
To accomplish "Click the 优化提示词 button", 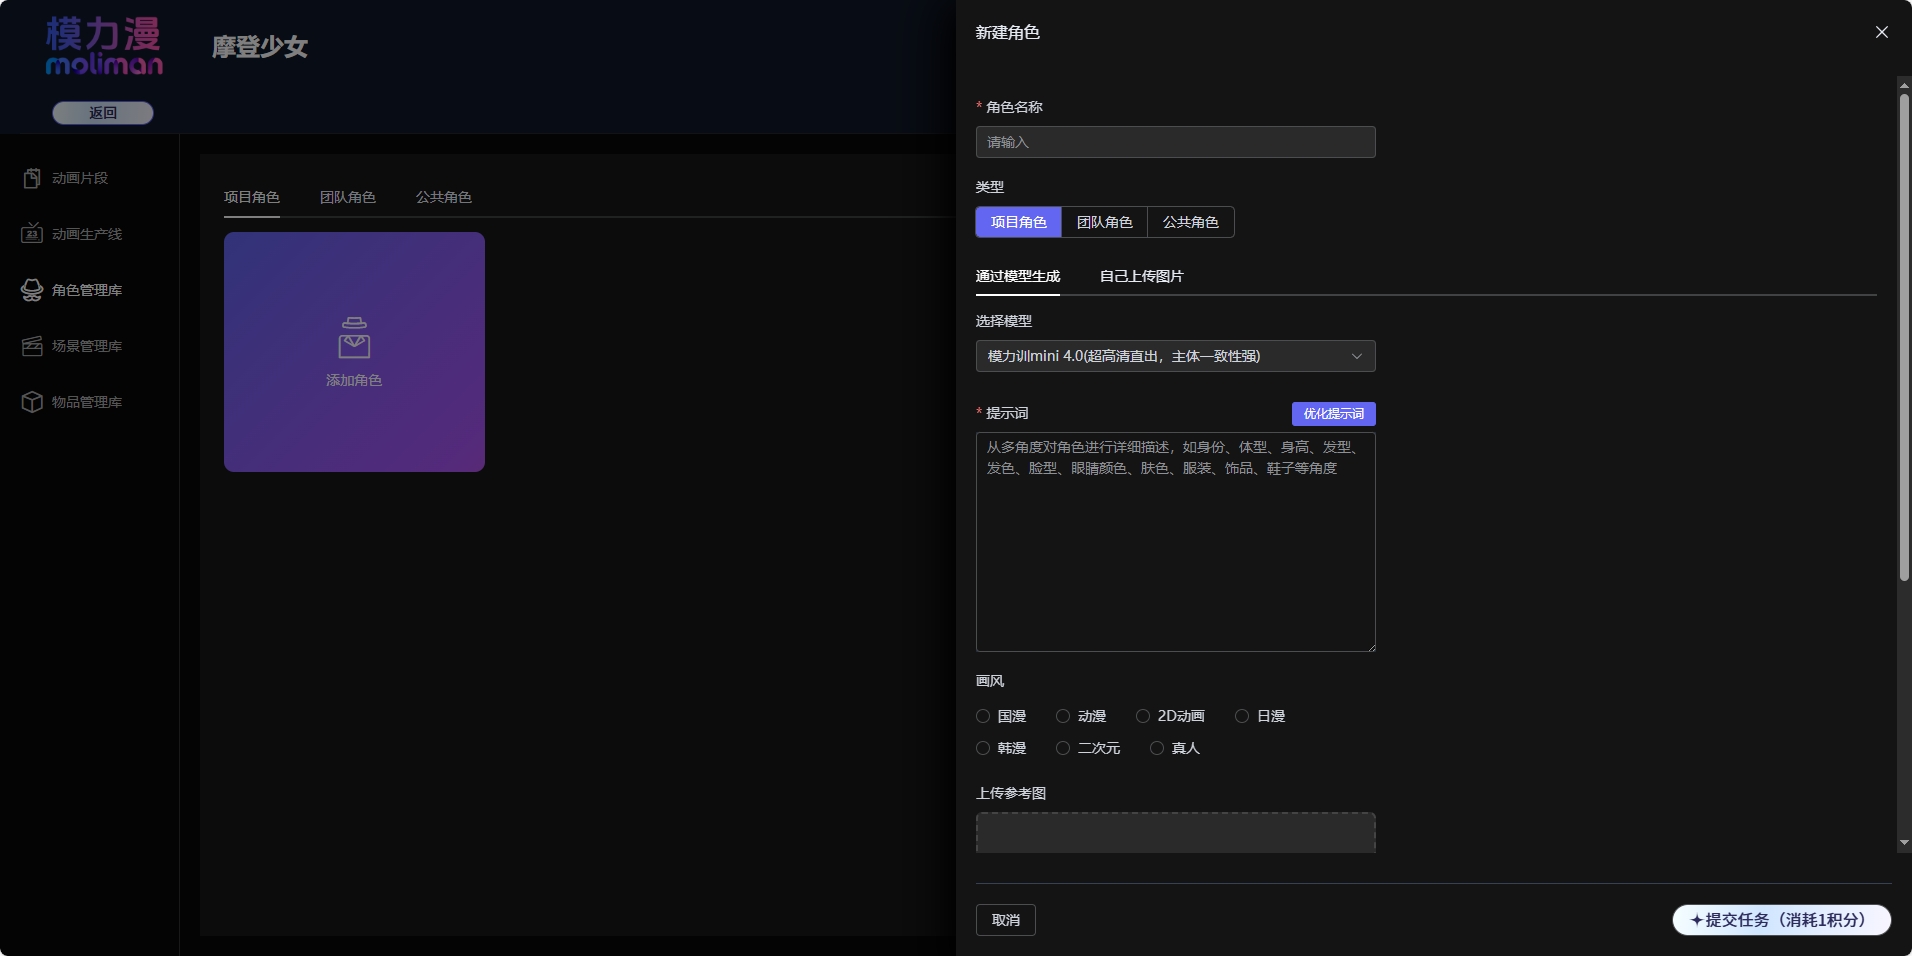I will coord(1333,414).
